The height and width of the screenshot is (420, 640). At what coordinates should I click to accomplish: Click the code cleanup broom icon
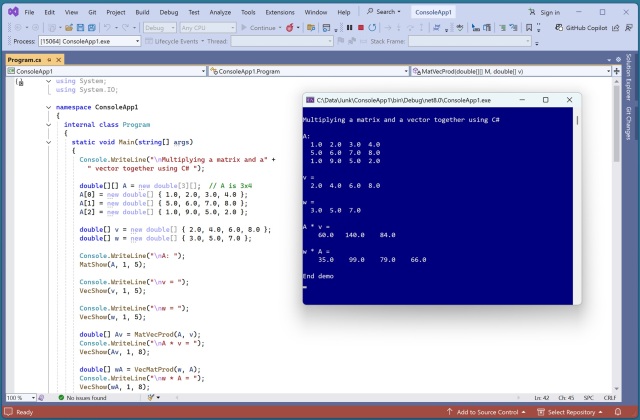point(151,397)
